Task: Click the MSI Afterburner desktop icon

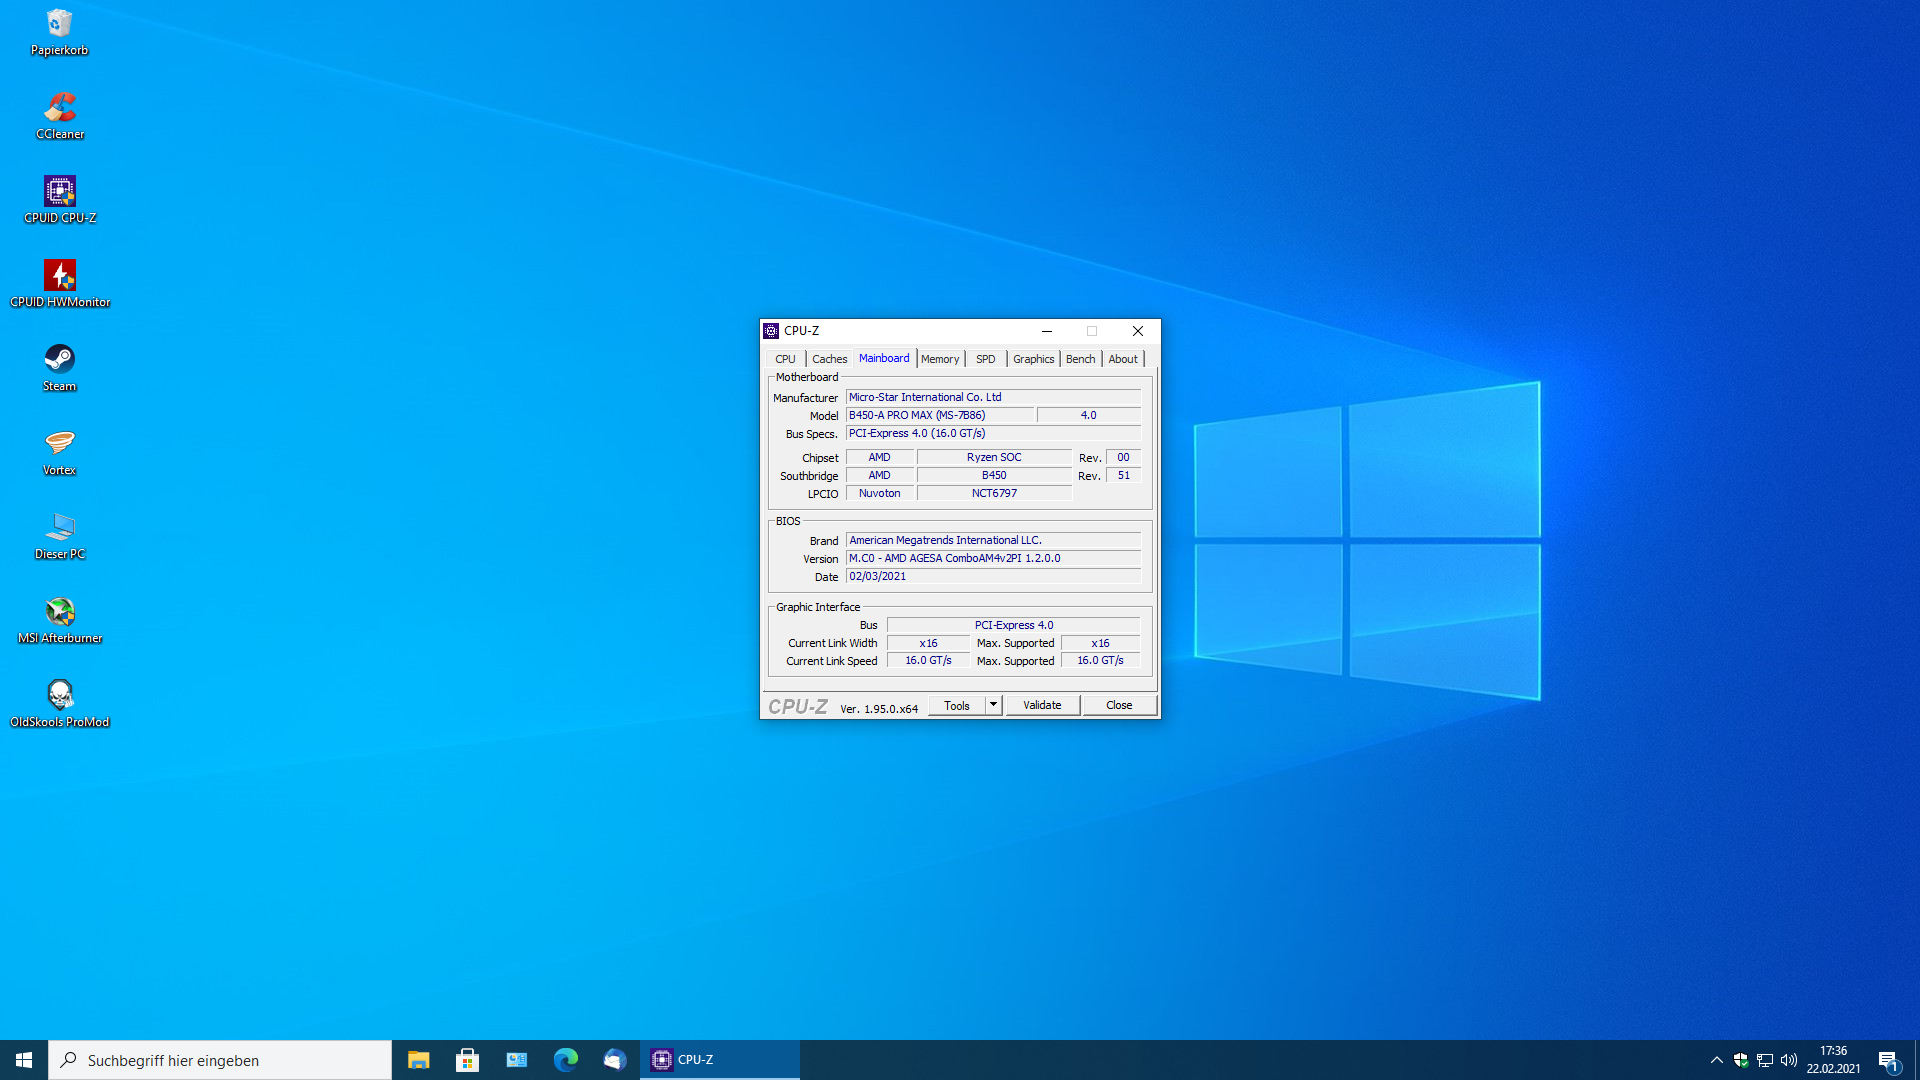Action: (x=60, y=612)
